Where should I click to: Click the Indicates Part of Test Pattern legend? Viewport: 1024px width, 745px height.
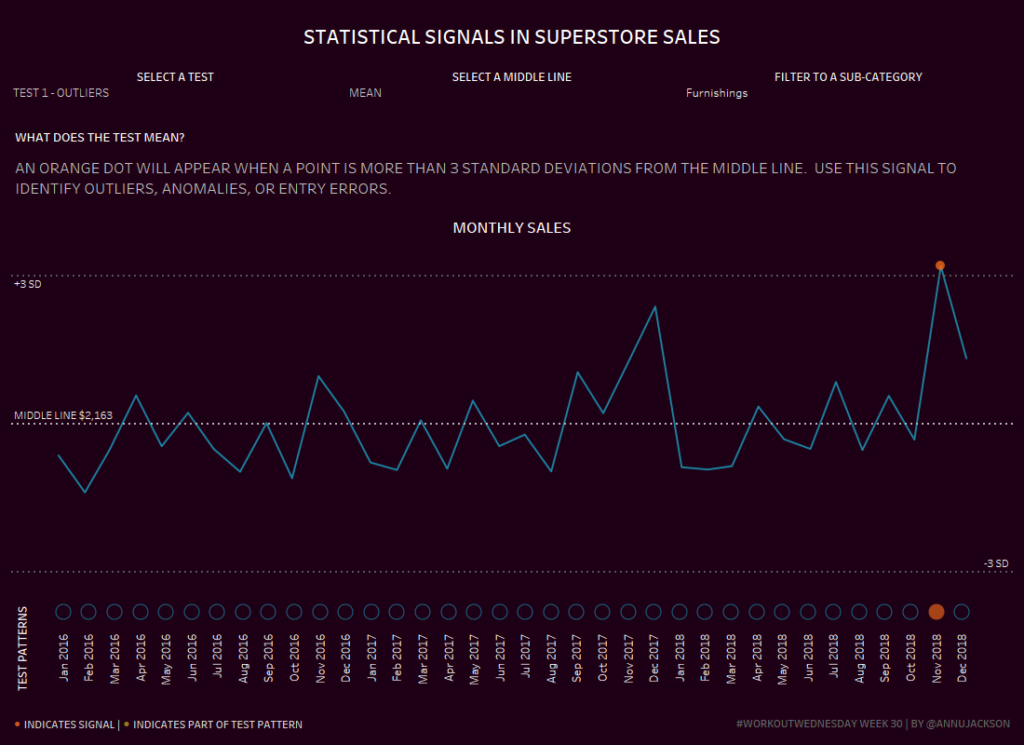click(x=217, y=724)
